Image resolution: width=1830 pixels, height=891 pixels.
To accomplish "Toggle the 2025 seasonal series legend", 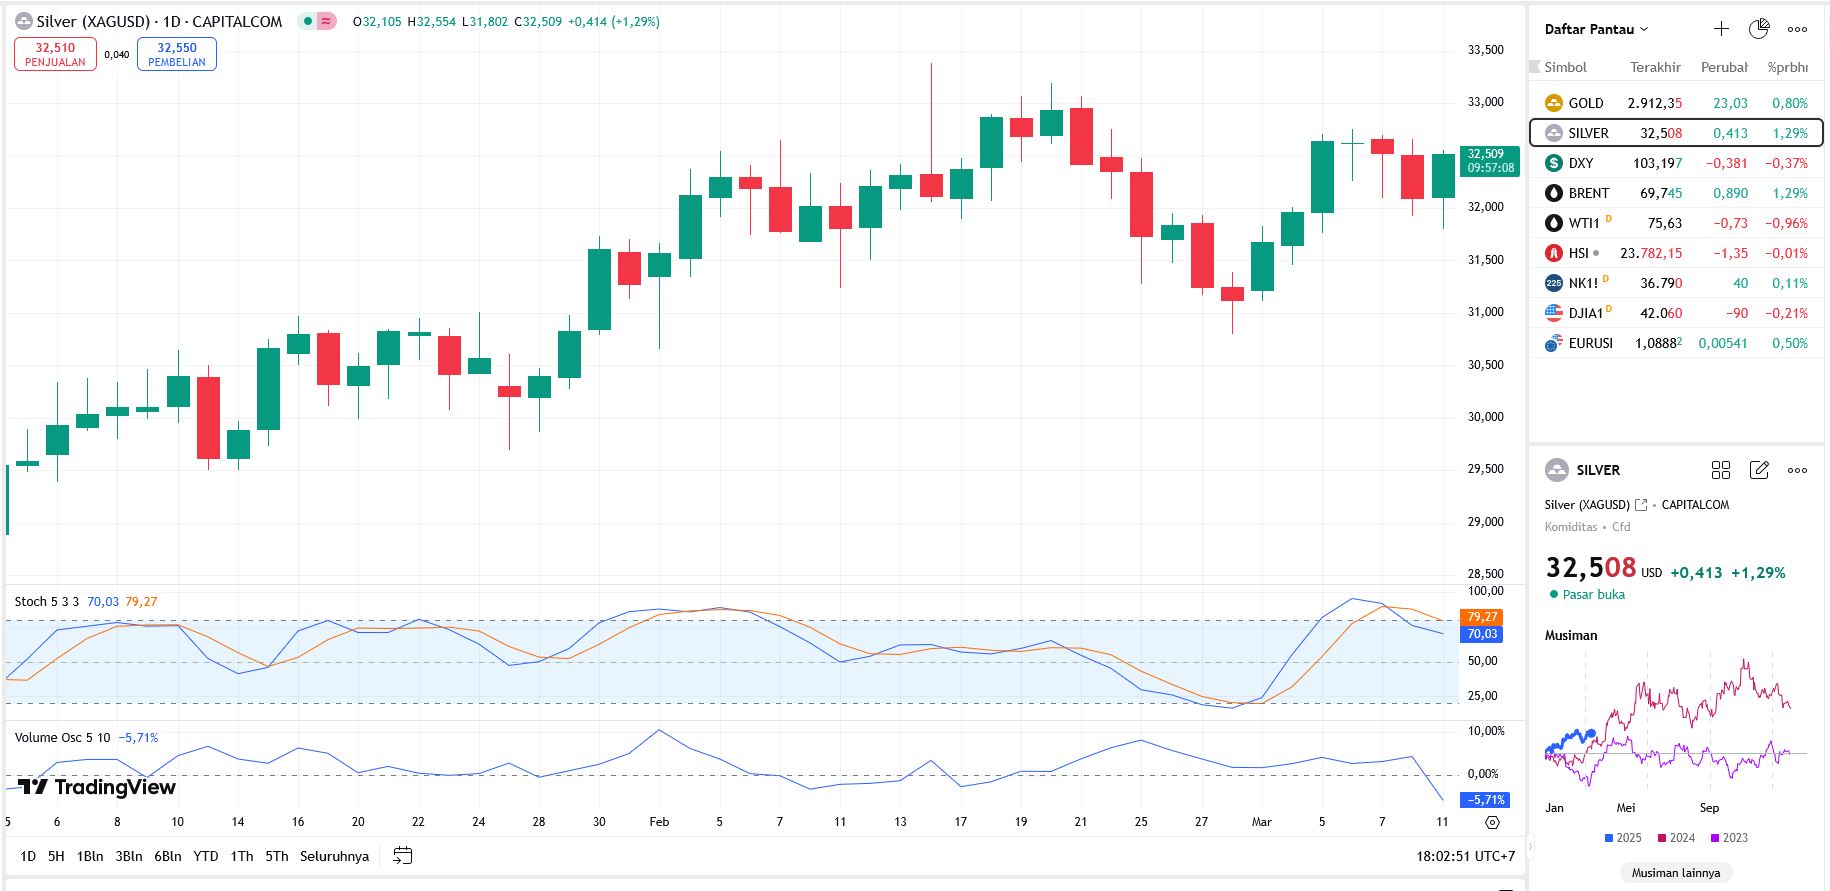I will coord(1623,838).
